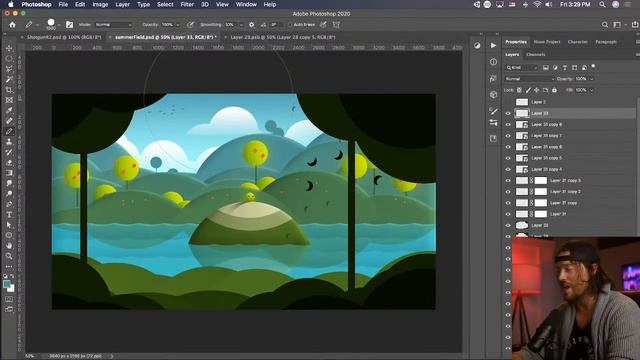The image size is (640, 360).
Task: Click the Play actions panel icon
Action: click(x=493, y=45)
